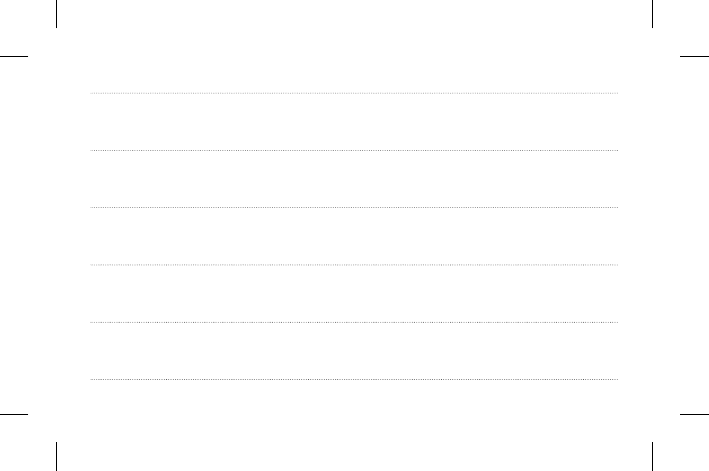Click the top-left vertical crop mark

58,13
